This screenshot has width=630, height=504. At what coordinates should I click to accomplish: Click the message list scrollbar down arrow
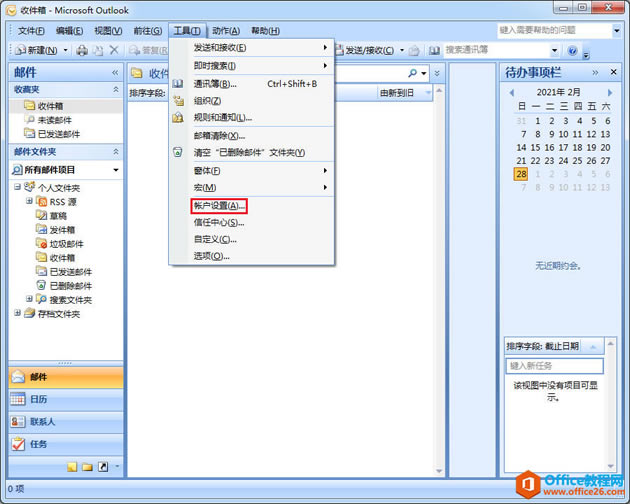pos(439,471)
